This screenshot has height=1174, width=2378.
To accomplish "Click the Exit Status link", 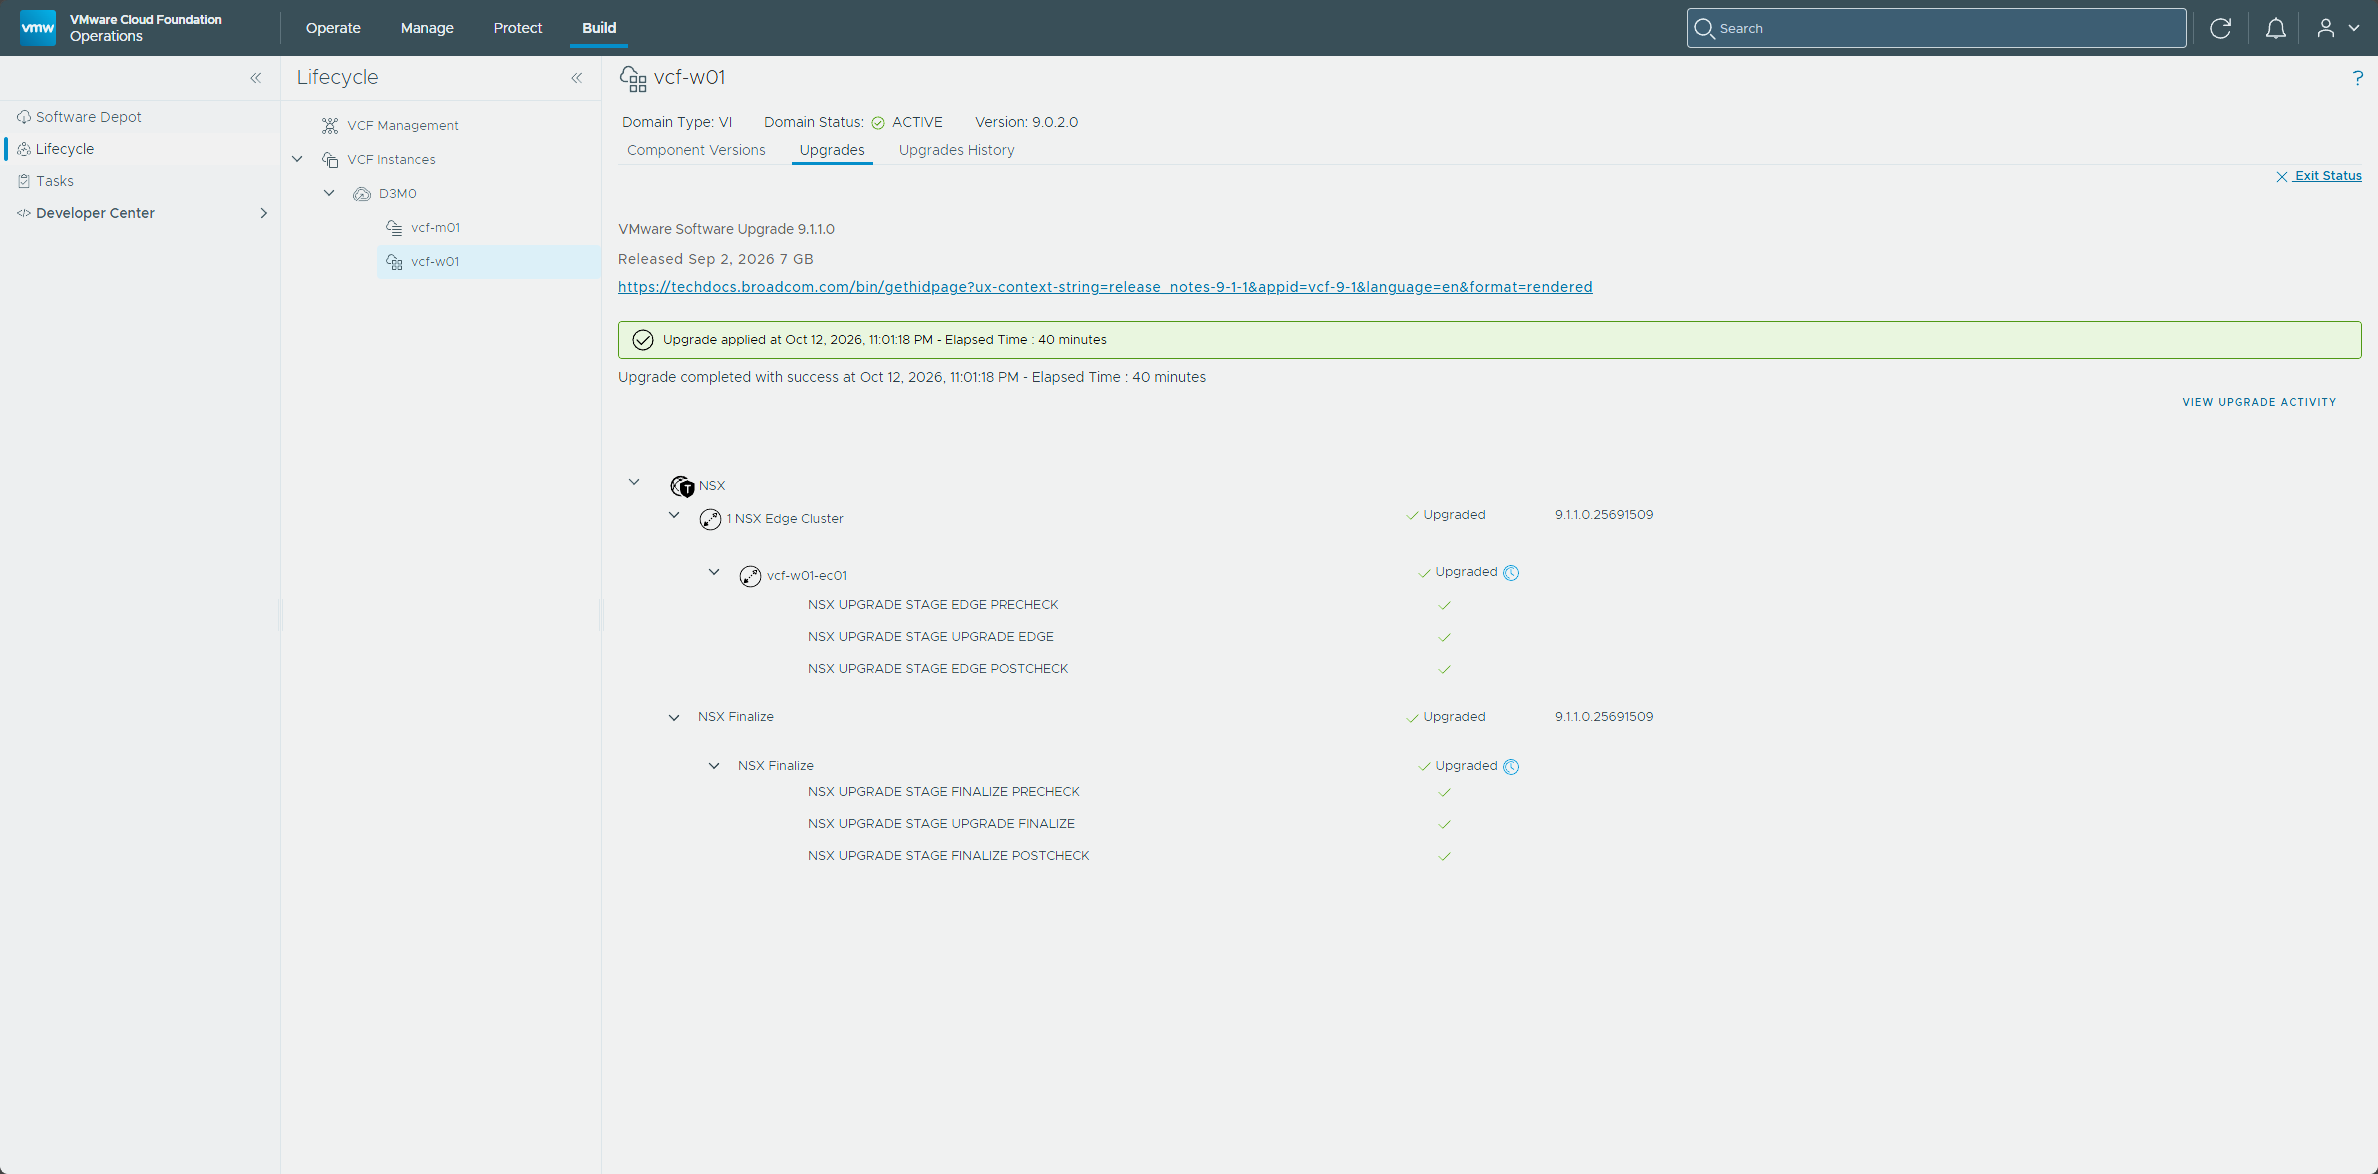I will click(2319, 176).
